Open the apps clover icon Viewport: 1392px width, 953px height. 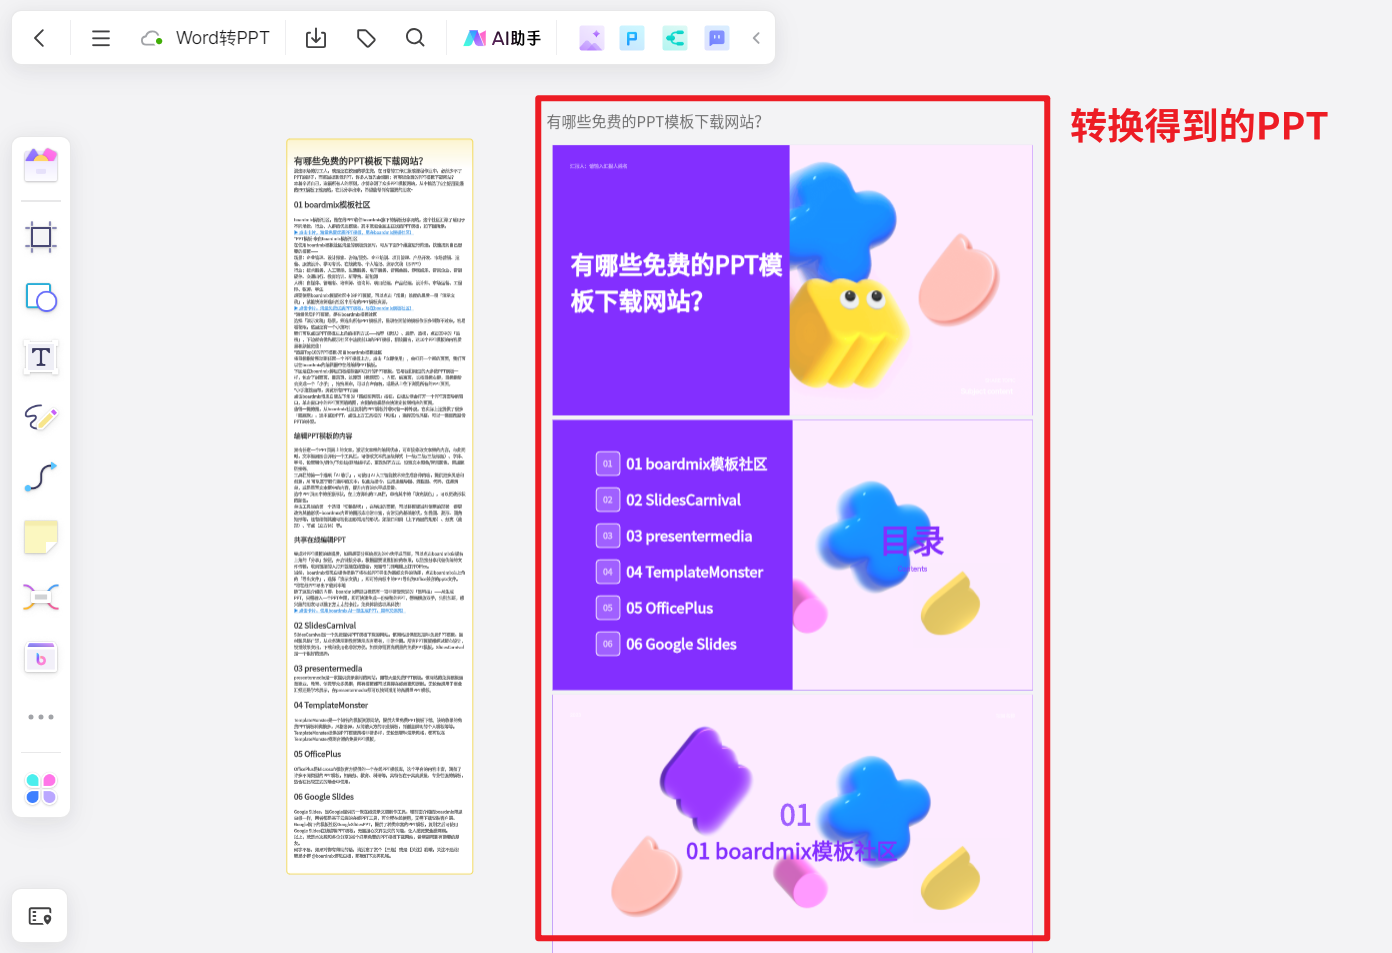(x=40, y=788)
